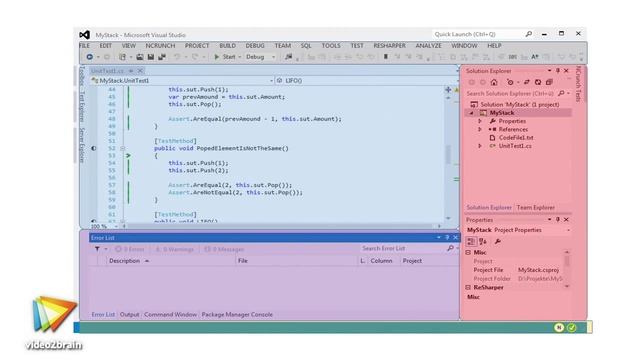Save the current file with the Save icon
640x360 pixels.
tap(151, 57)
